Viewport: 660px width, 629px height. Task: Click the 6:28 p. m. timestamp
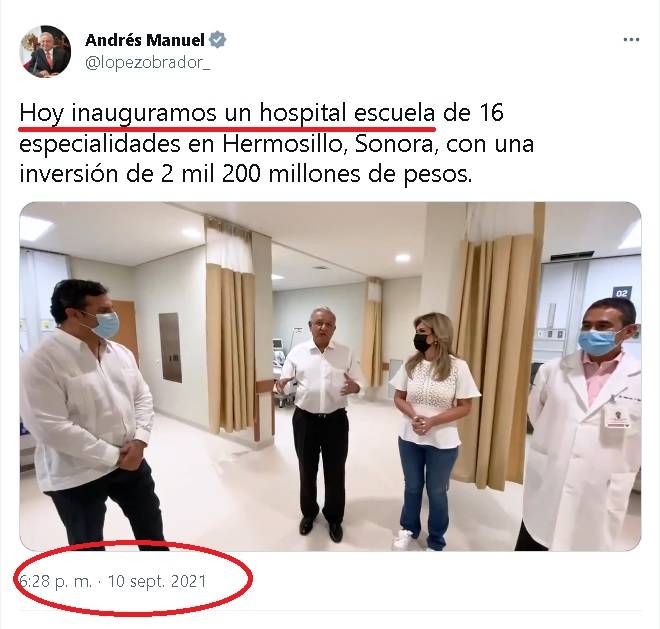click(x=55, y=581)
